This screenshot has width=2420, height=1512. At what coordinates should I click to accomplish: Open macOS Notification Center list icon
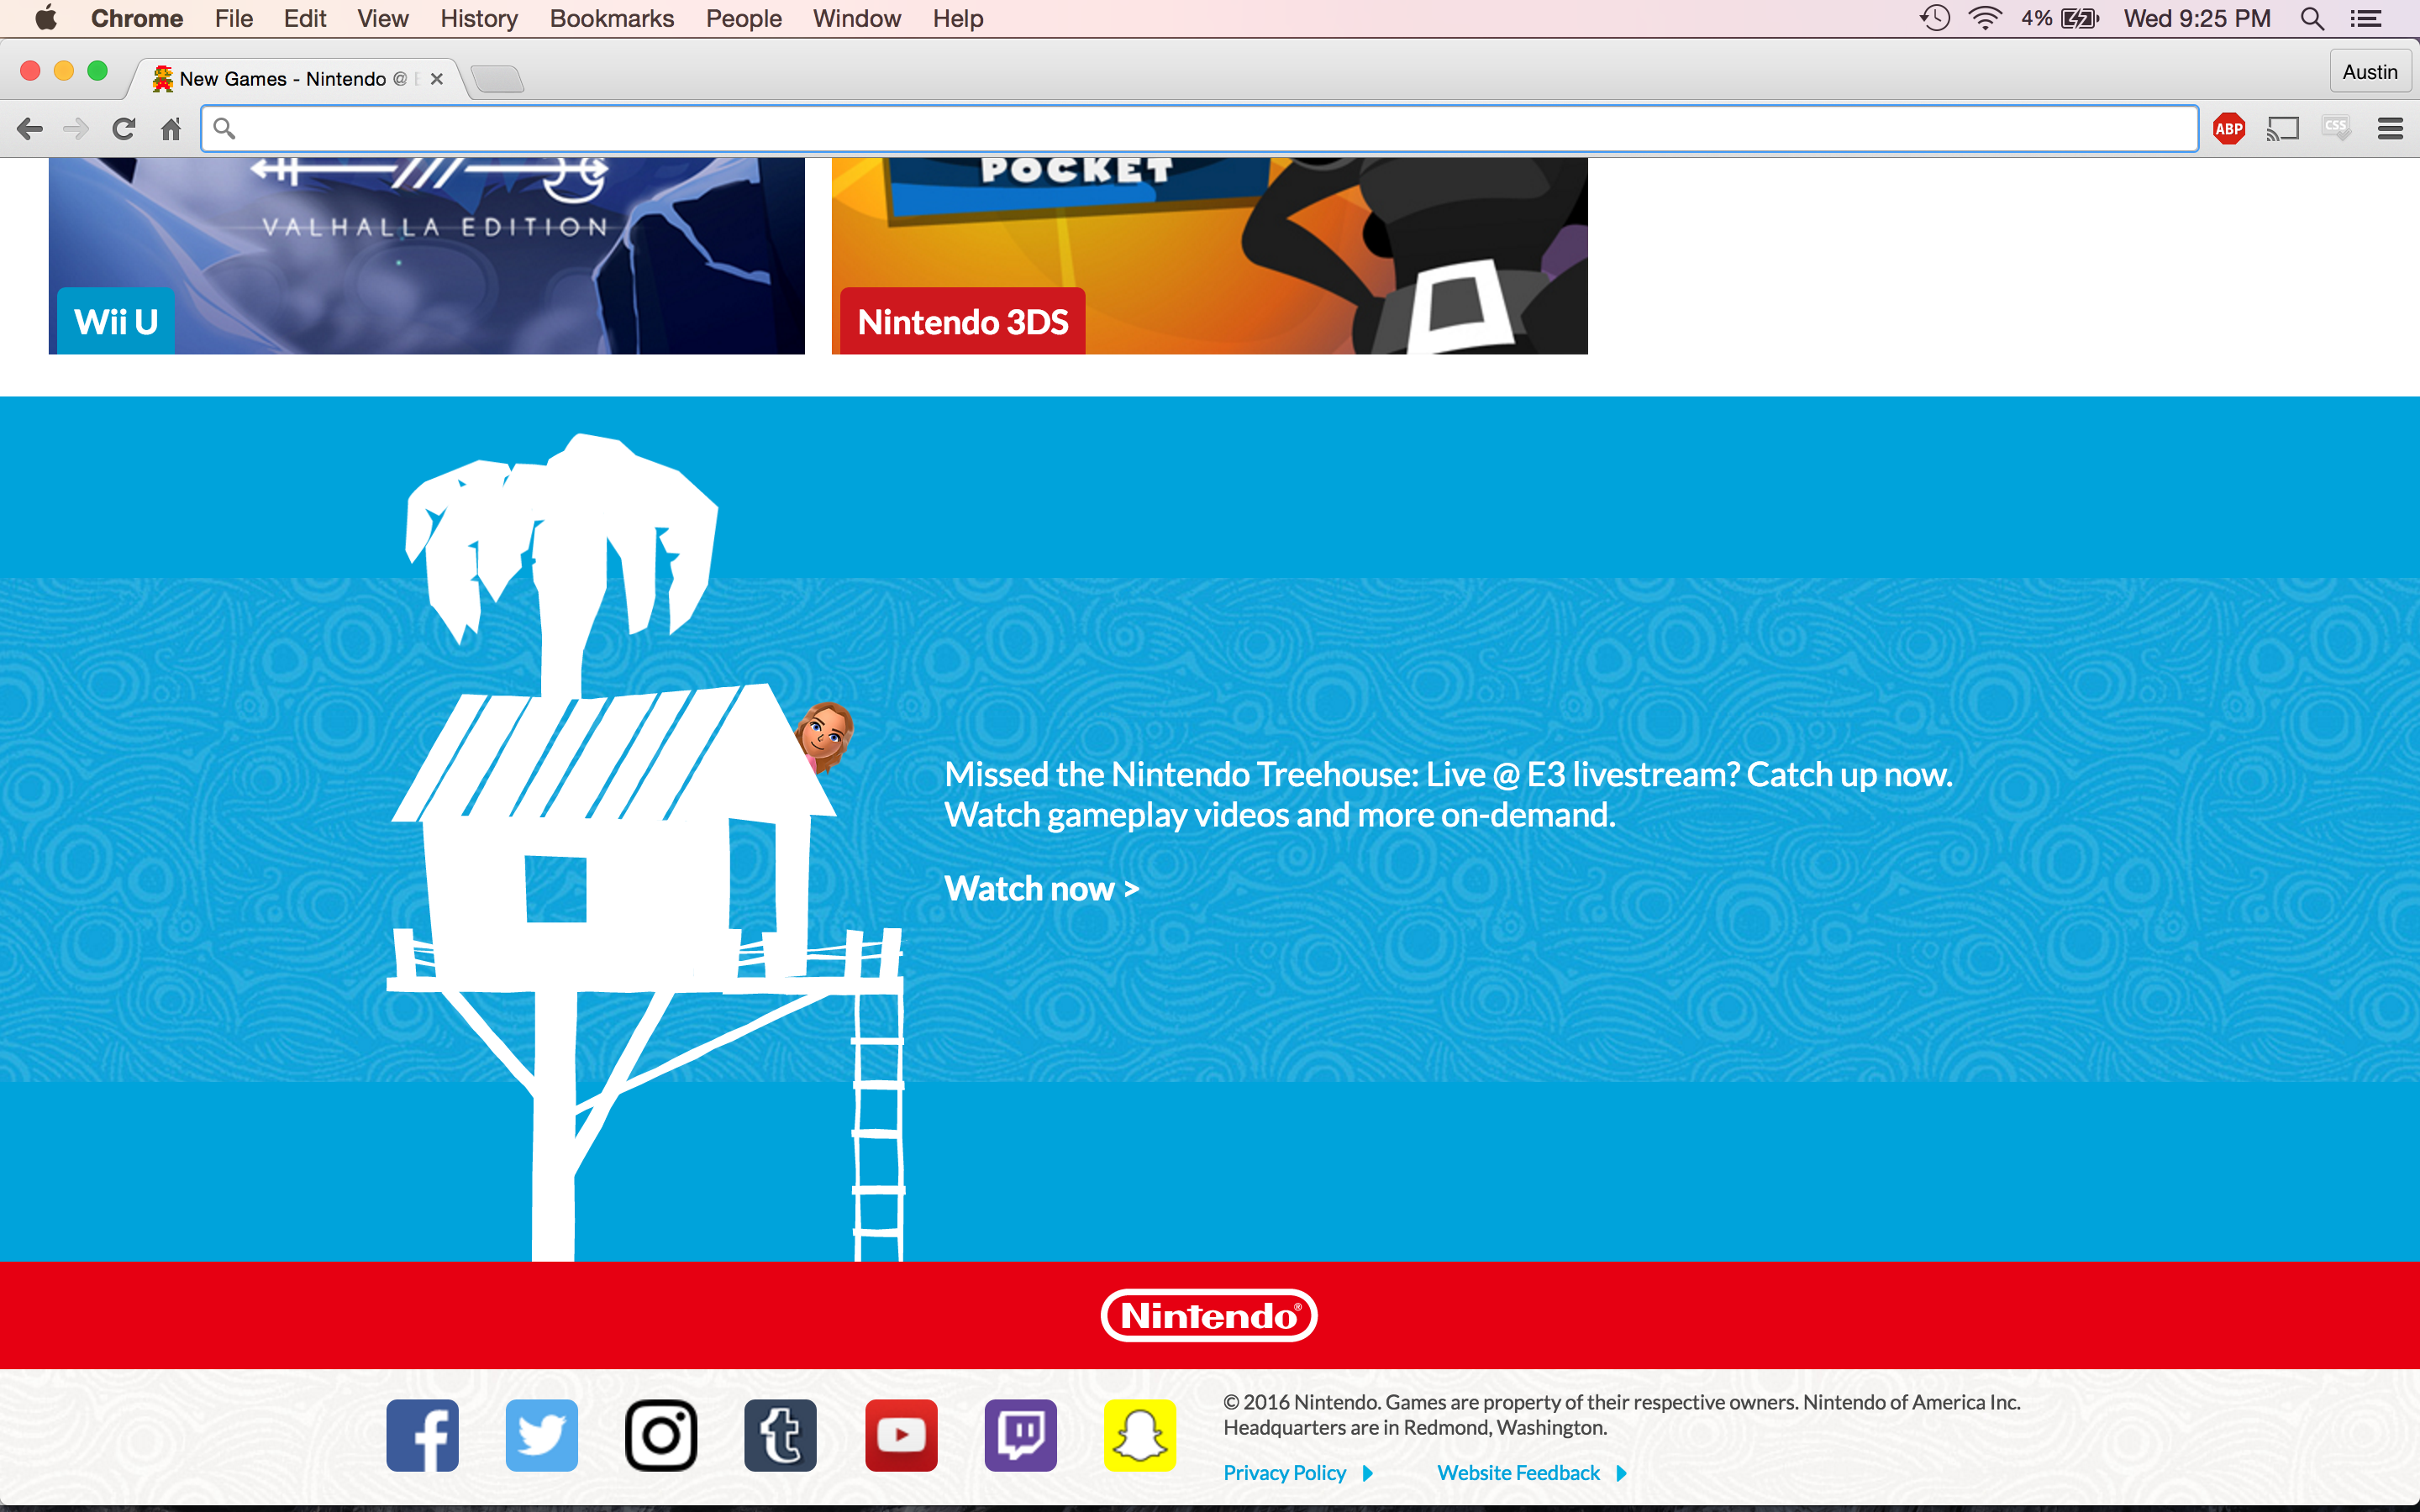[x=2365, y=19]
